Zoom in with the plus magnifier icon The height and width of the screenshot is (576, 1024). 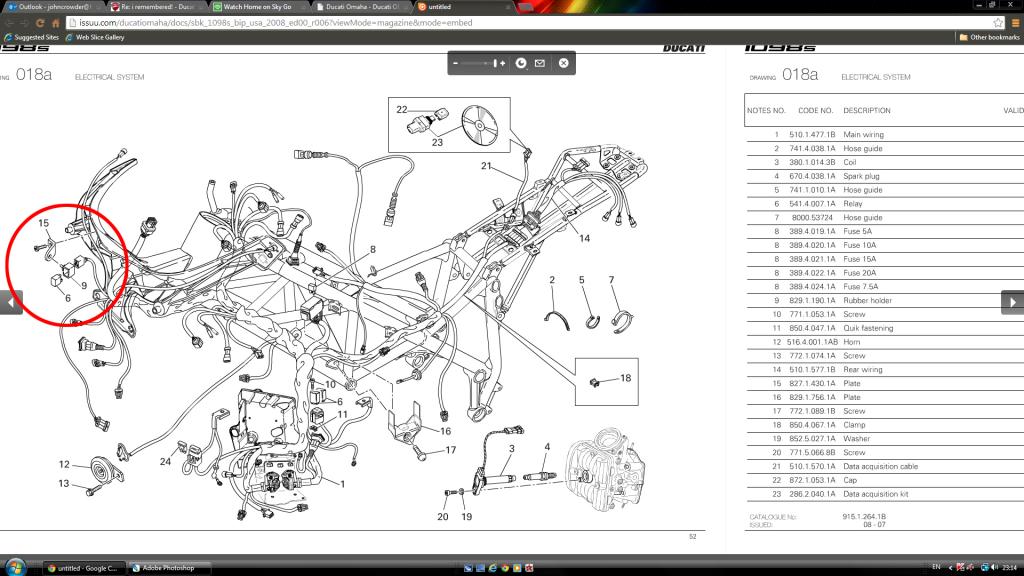click(x=503, y=63)
